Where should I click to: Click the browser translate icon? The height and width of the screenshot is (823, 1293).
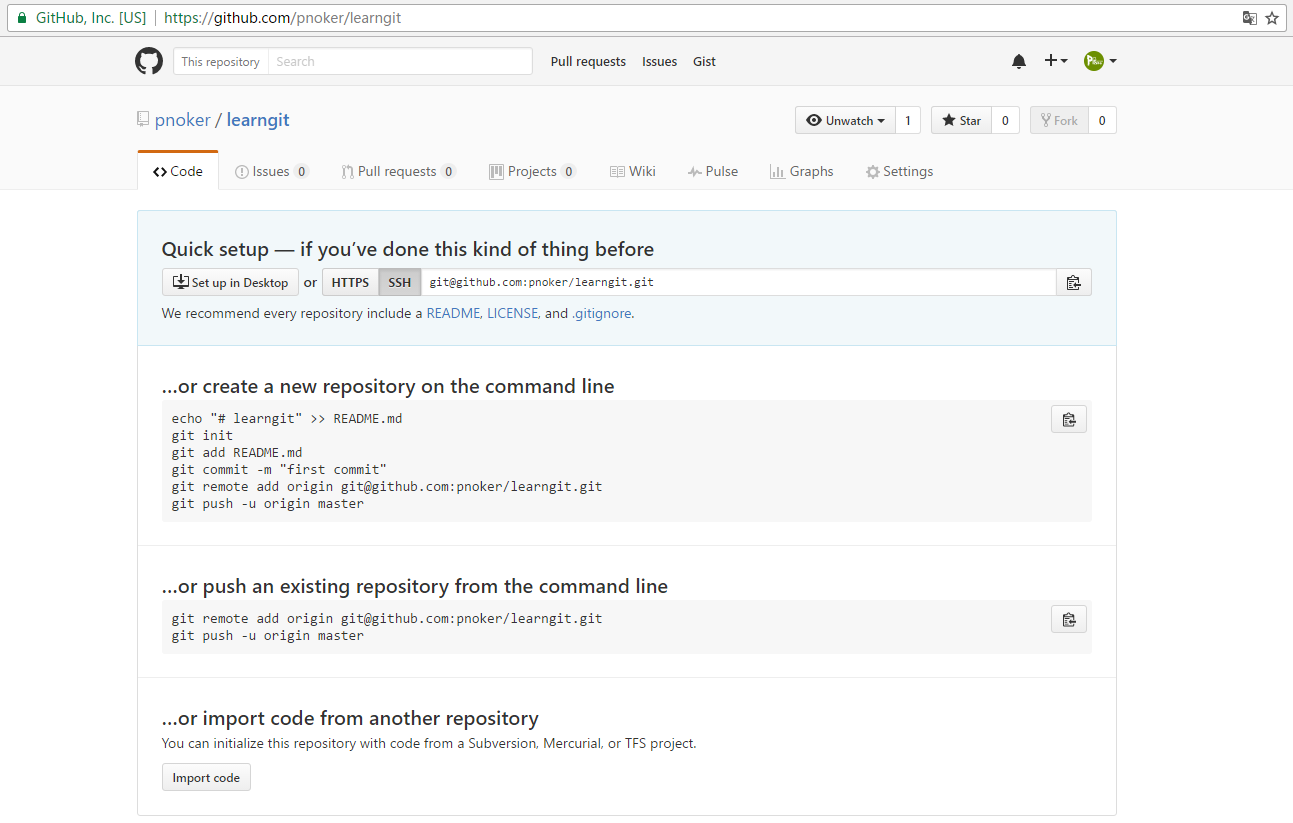click(1249, 18)
